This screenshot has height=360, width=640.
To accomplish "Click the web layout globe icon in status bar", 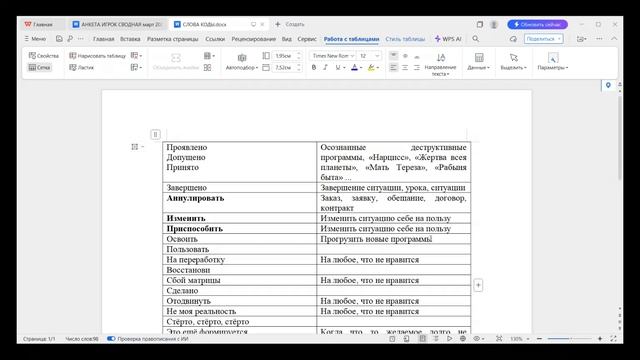I will (463, 339).
